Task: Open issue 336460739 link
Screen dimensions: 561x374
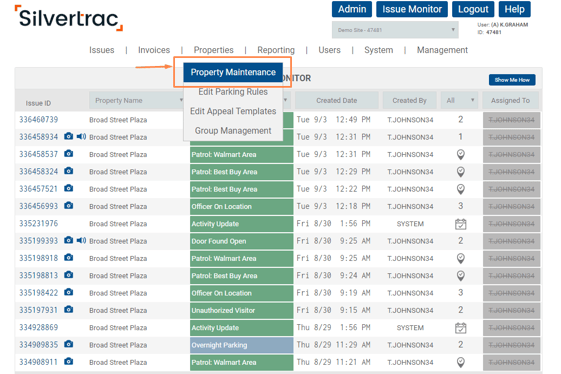Action: (39, 120)
